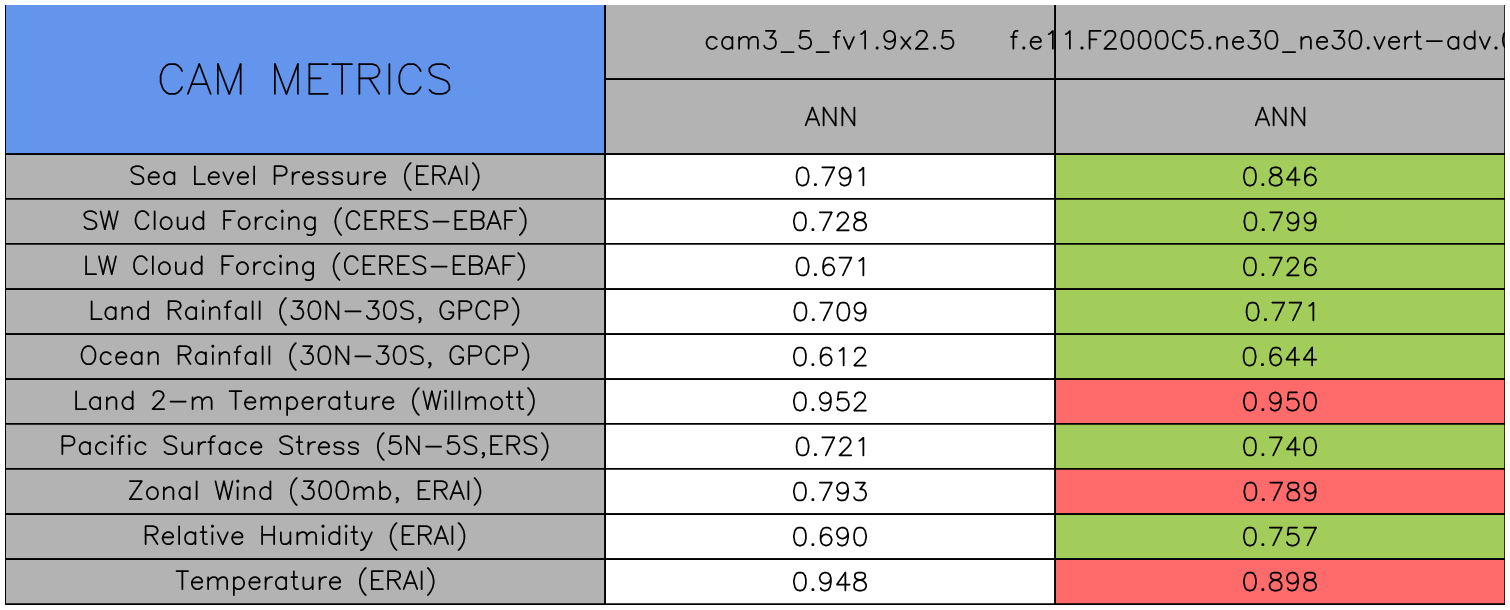Select the cam3_5_fv1.9x2.5 column header
Screen dimensions: 1510x610
[x=830, y=42]
